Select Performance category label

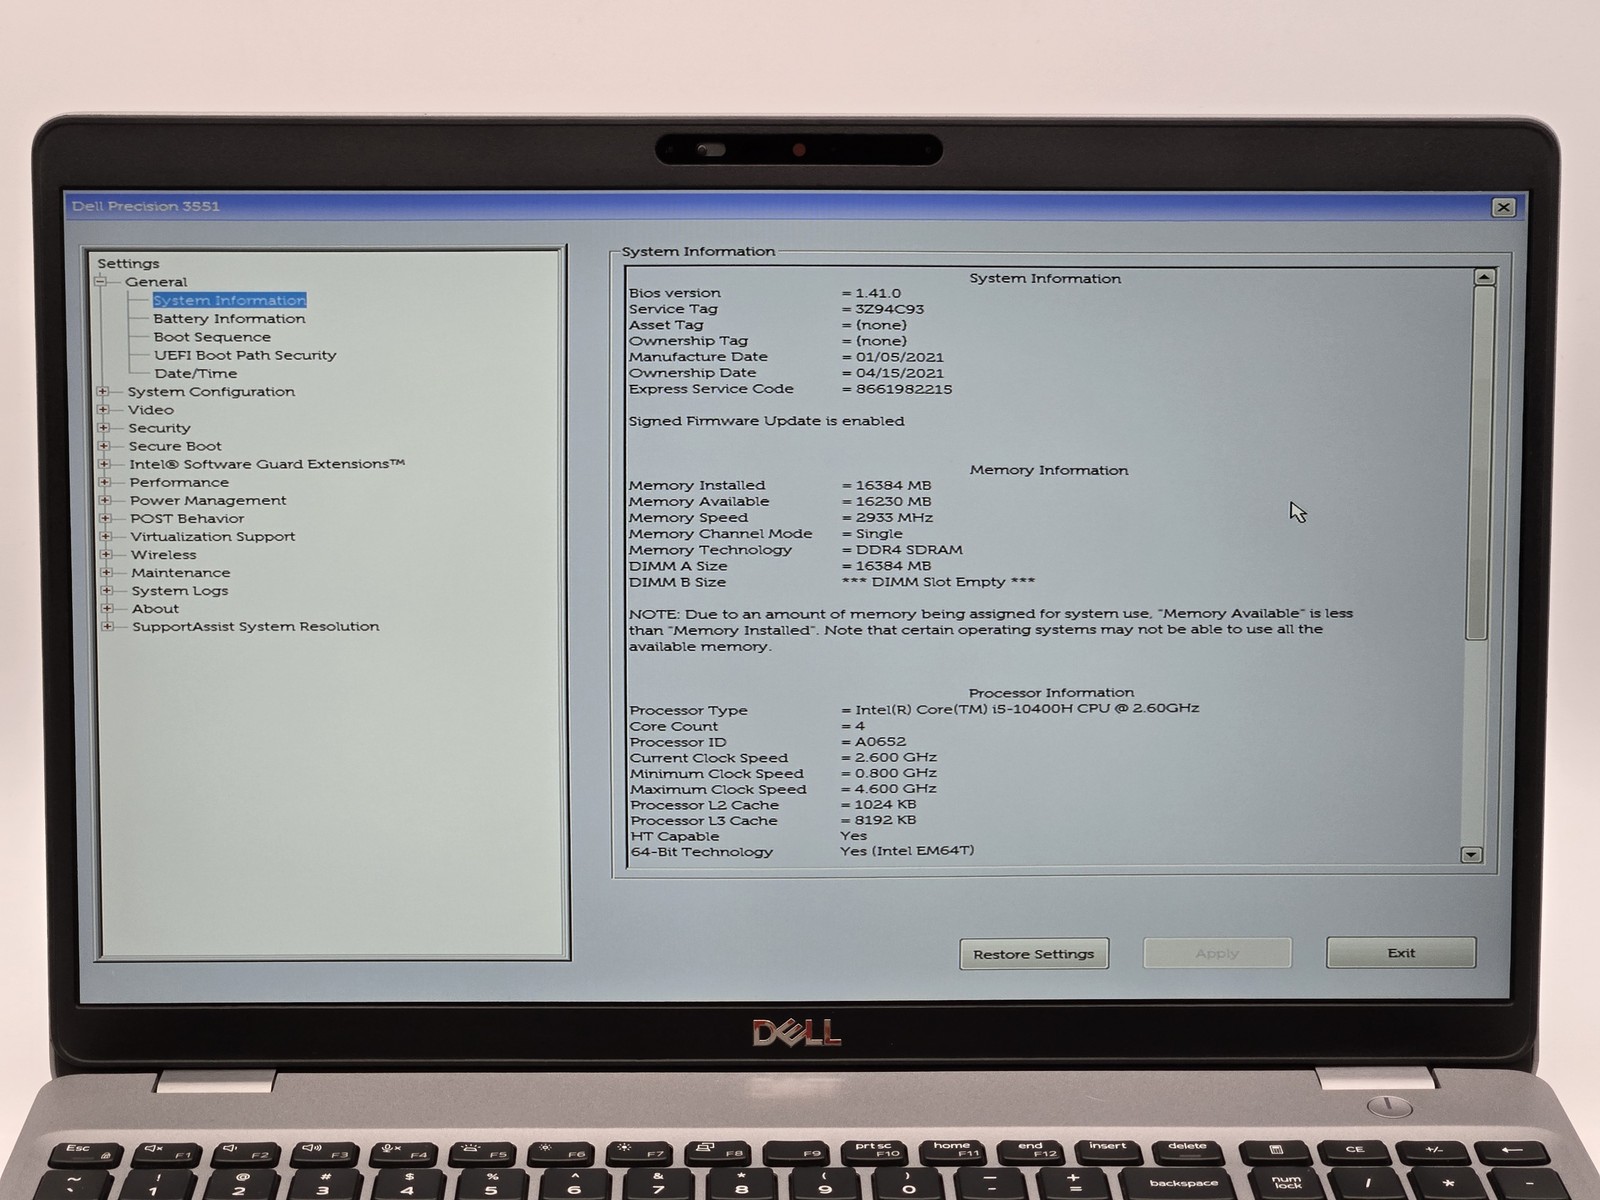click(179, 482)
